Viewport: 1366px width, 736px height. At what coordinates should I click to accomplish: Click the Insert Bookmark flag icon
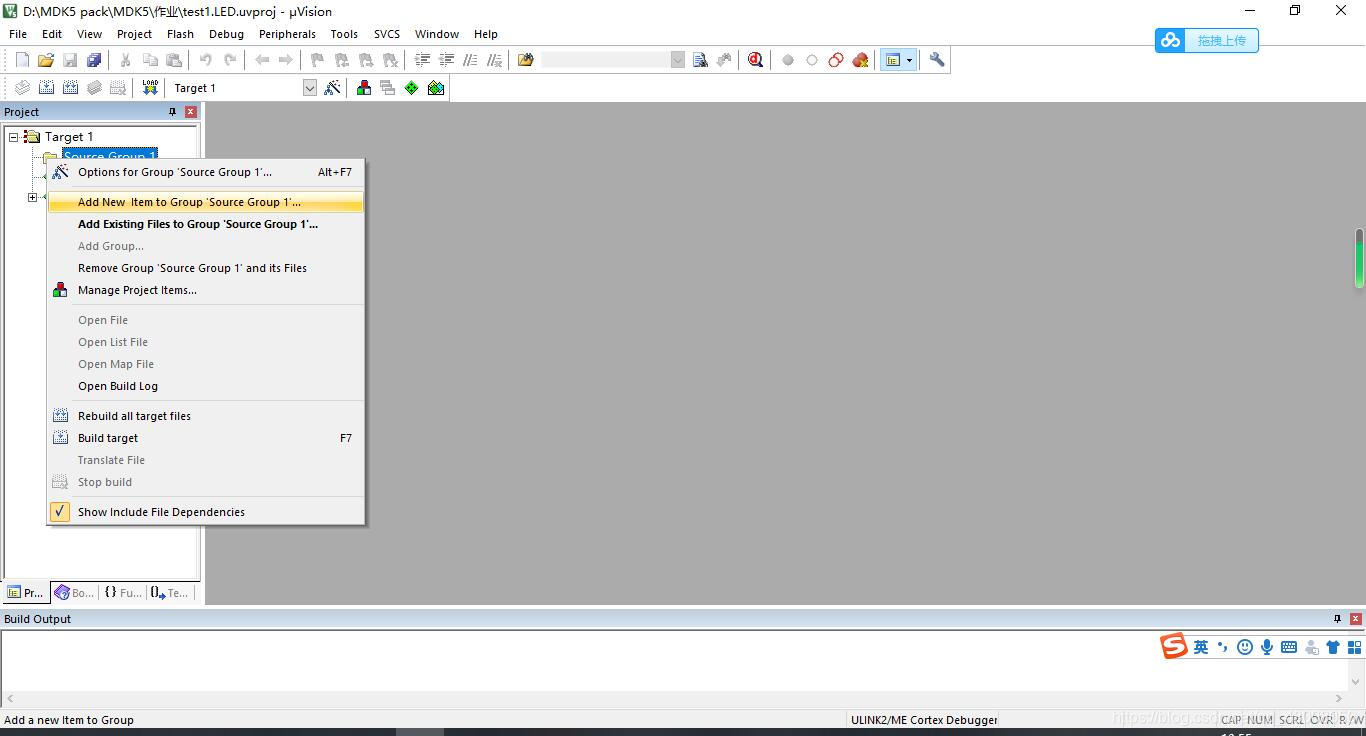318,60
